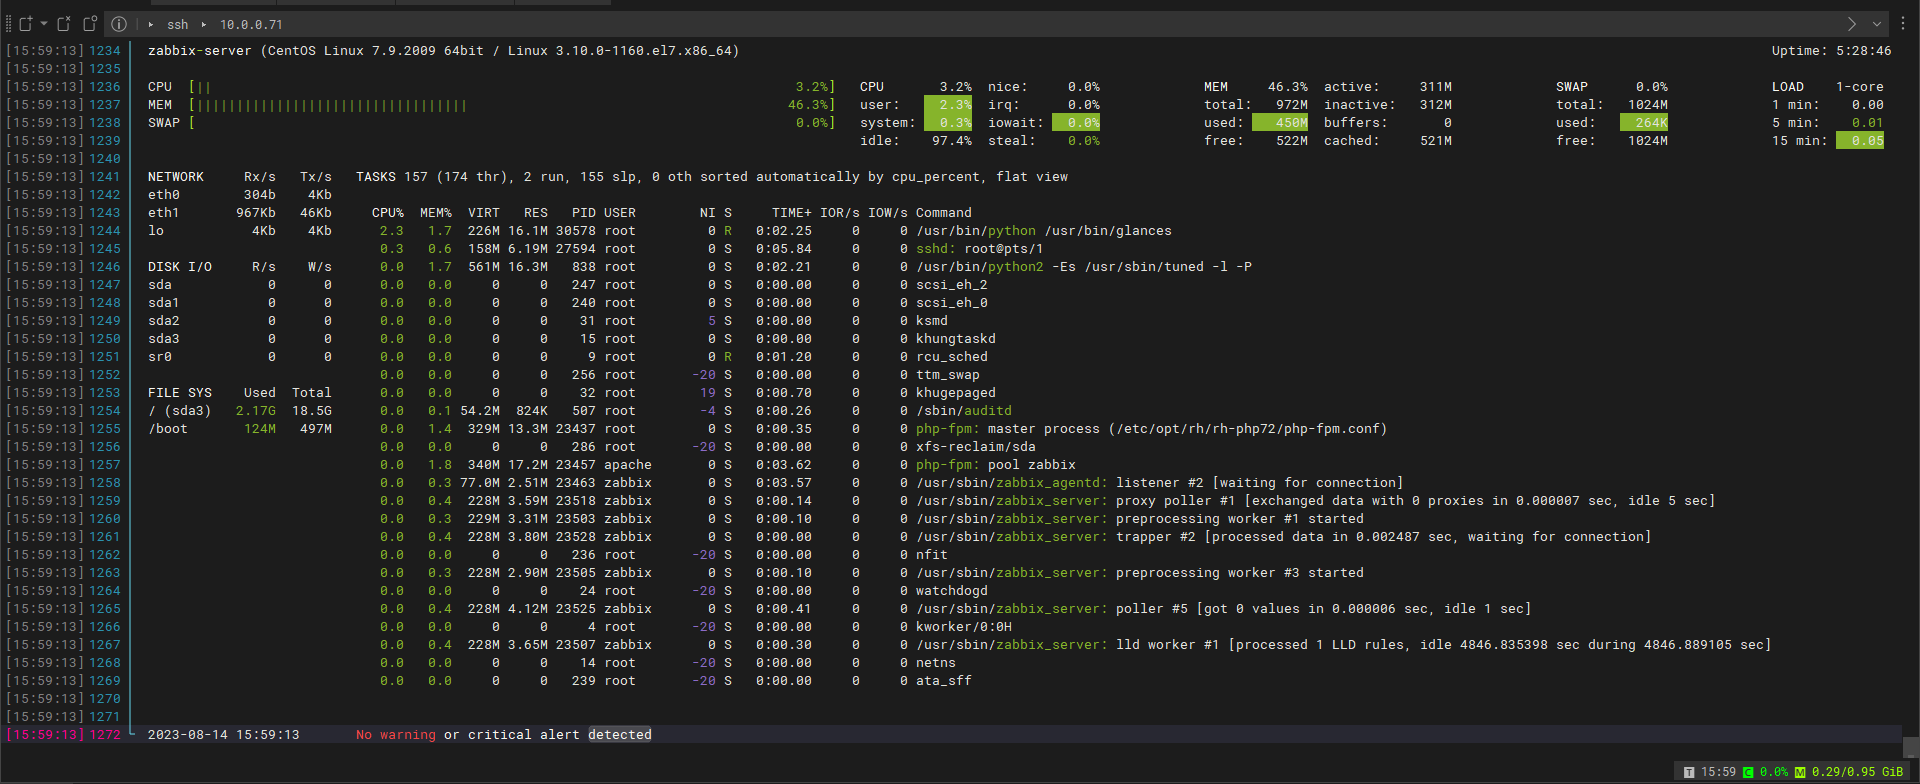Select the eth0 network row

[x=240, y=195]
